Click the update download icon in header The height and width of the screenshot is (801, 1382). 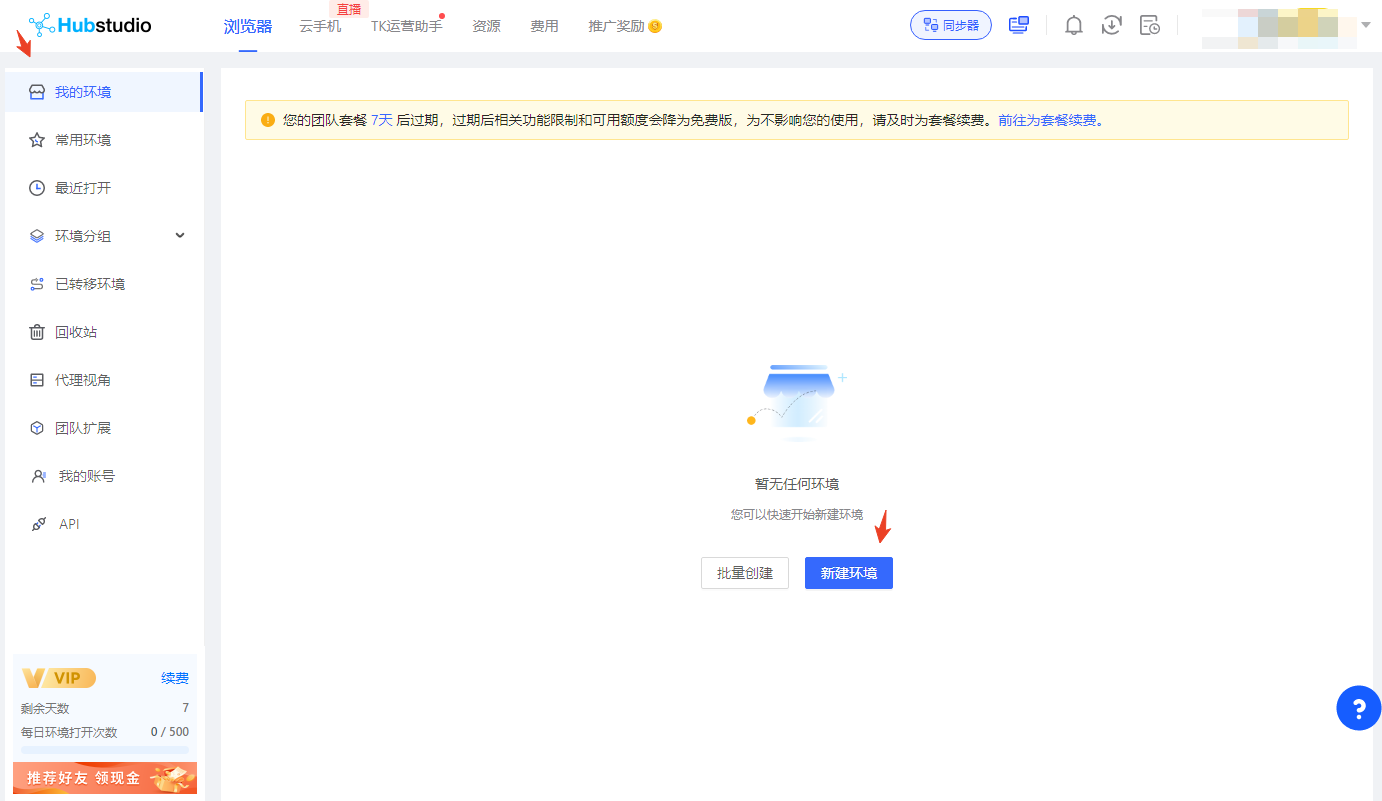(1111, 26)
